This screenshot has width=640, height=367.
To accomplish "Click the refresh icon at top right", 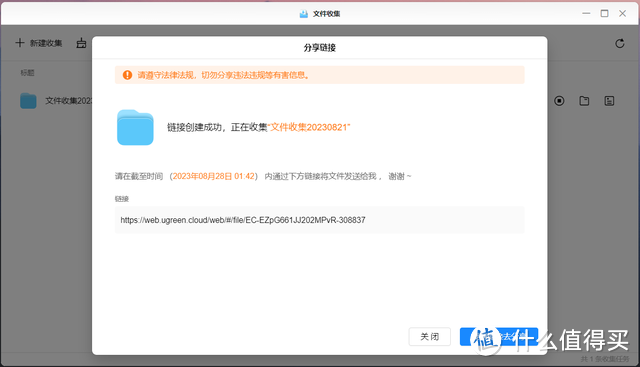I will 620,43.
